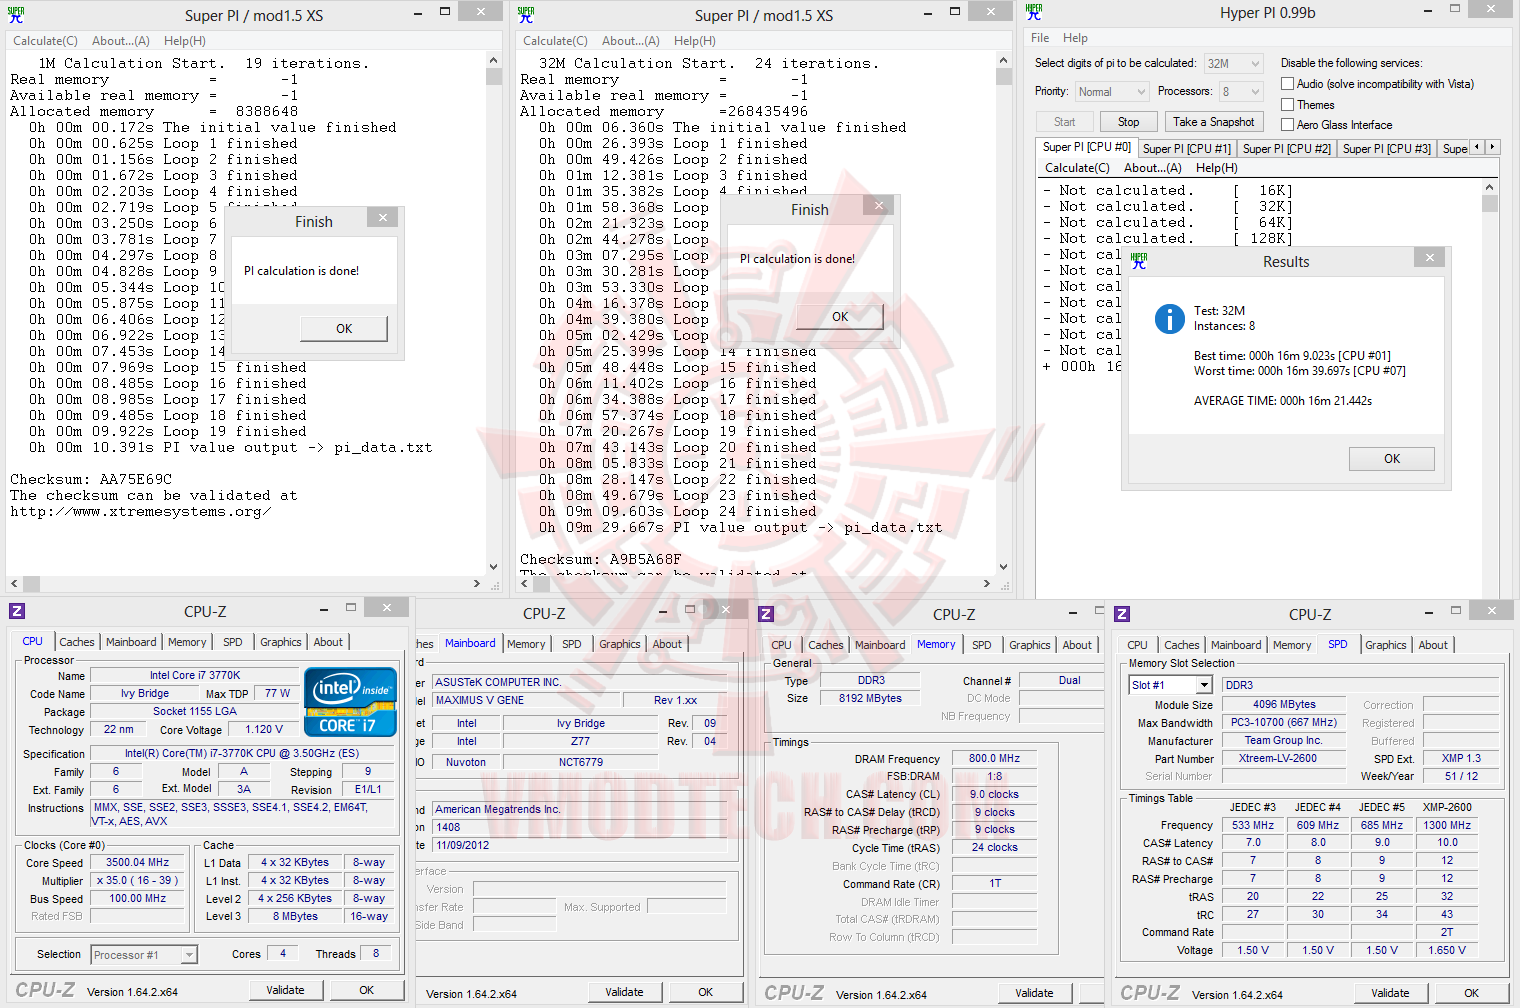Screen dimensions: 1520x1008
Task: Click the Intel Core i7 logo in CPU-Z
Action: [350, 701]
